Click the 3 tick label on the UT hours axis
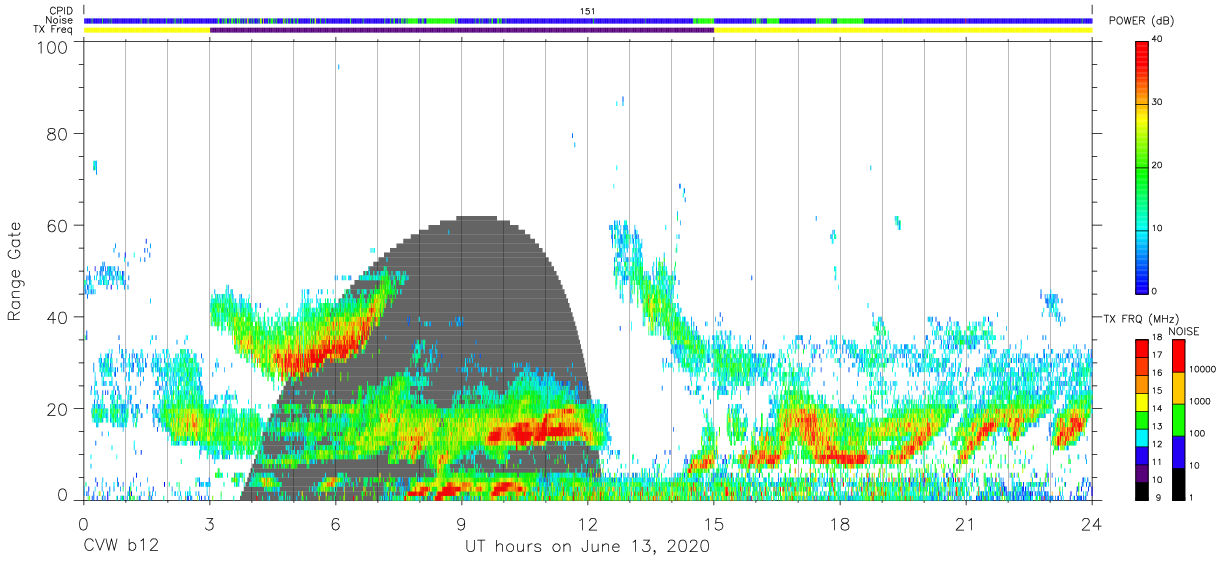This screenshot has width=1228, height=567. [209, 524]
